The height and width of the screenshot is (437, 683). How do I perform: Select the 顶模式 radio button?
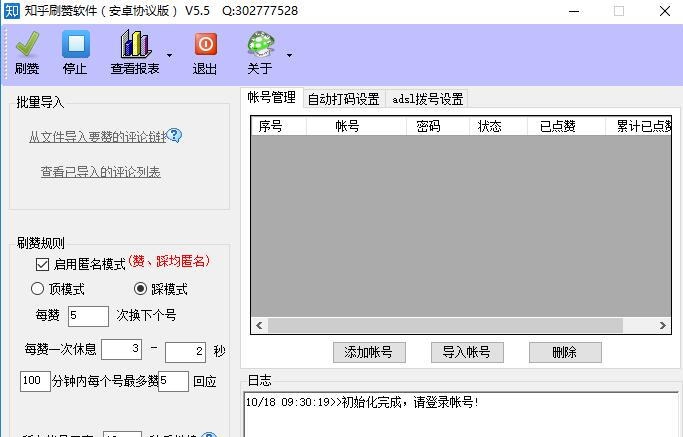pos(37,288)
